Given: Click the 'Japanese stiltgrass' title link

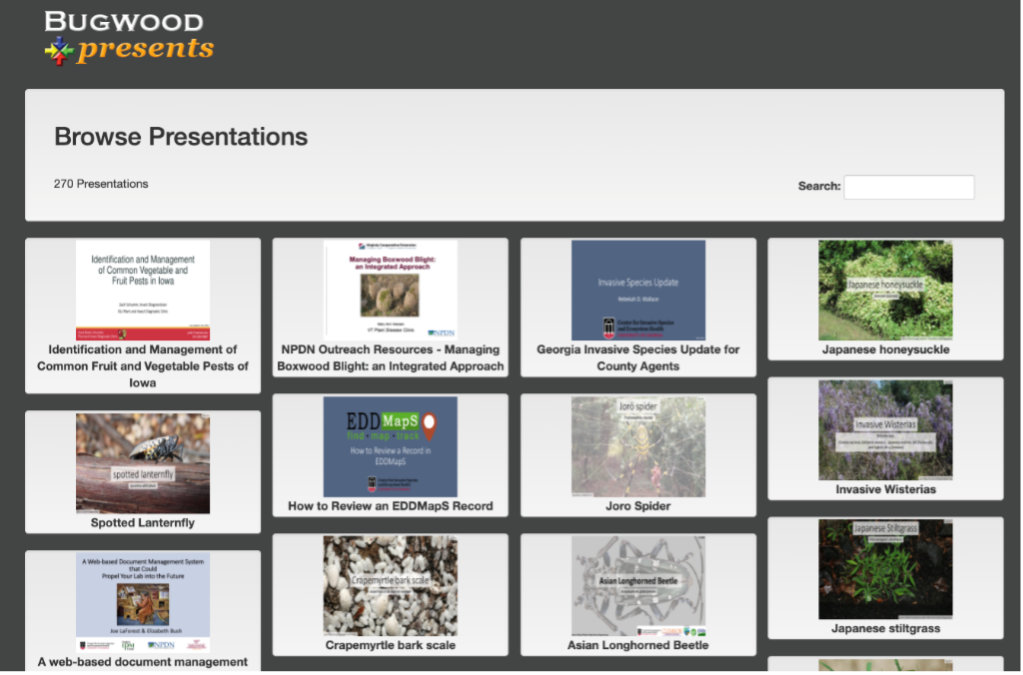Looking at the screenshot, I should coord(885,629).
